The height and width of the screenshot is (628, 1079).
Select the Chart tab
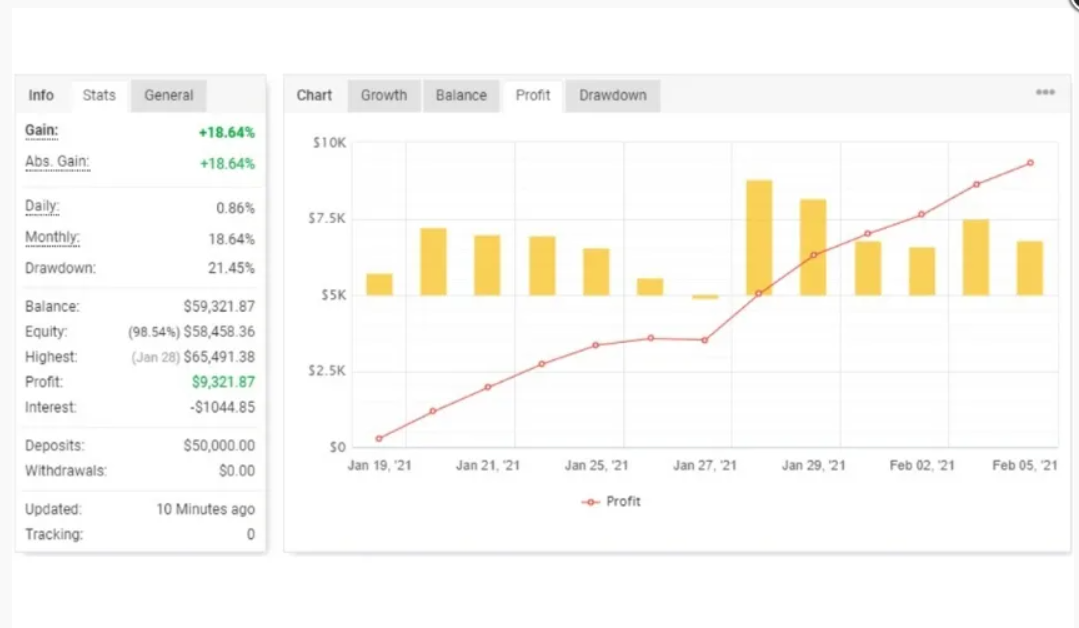(314, 95)
